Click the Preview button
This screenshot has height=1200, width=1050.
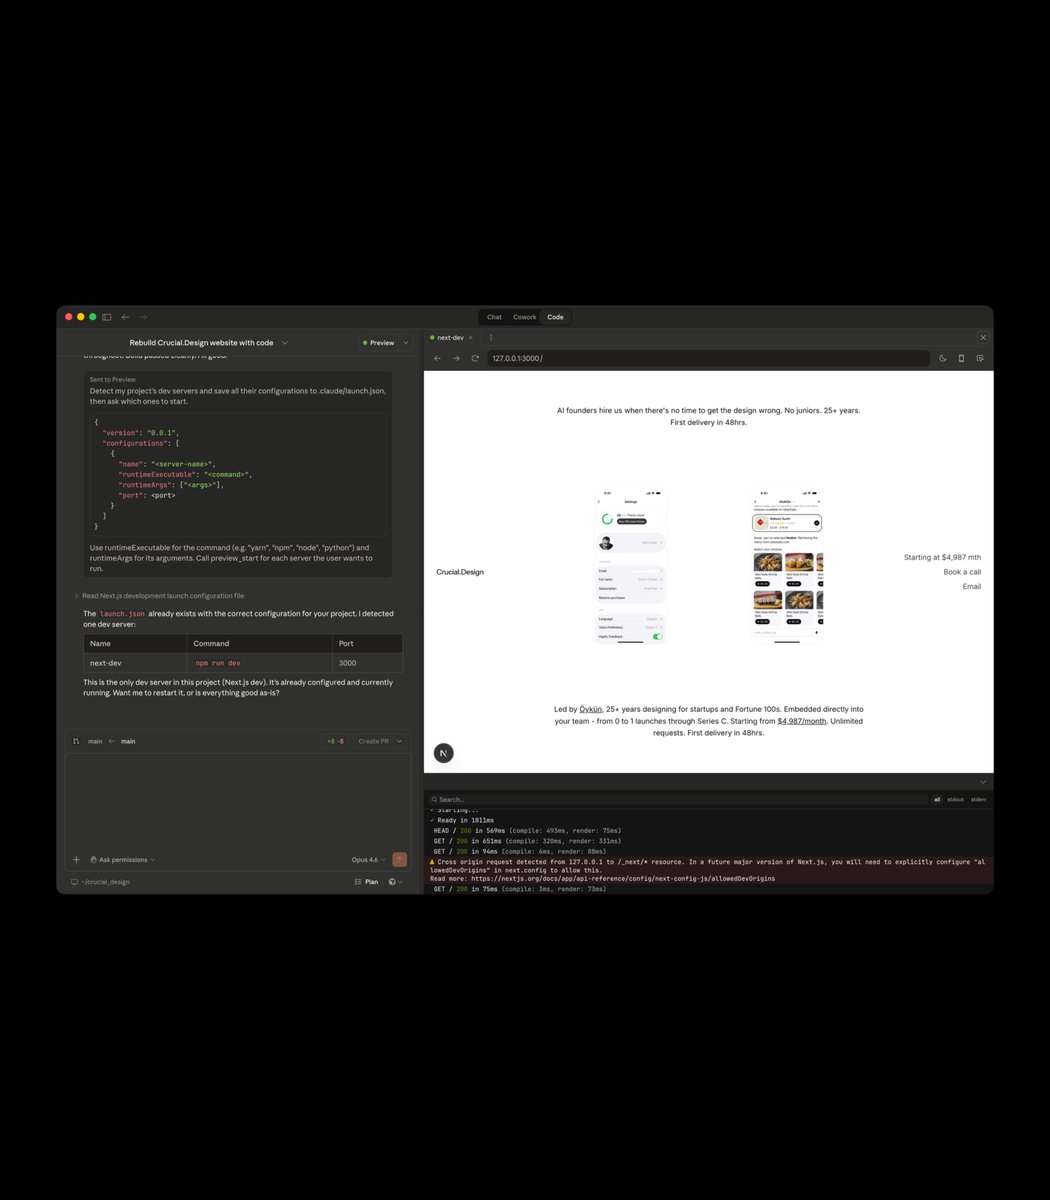click(378, 343)
